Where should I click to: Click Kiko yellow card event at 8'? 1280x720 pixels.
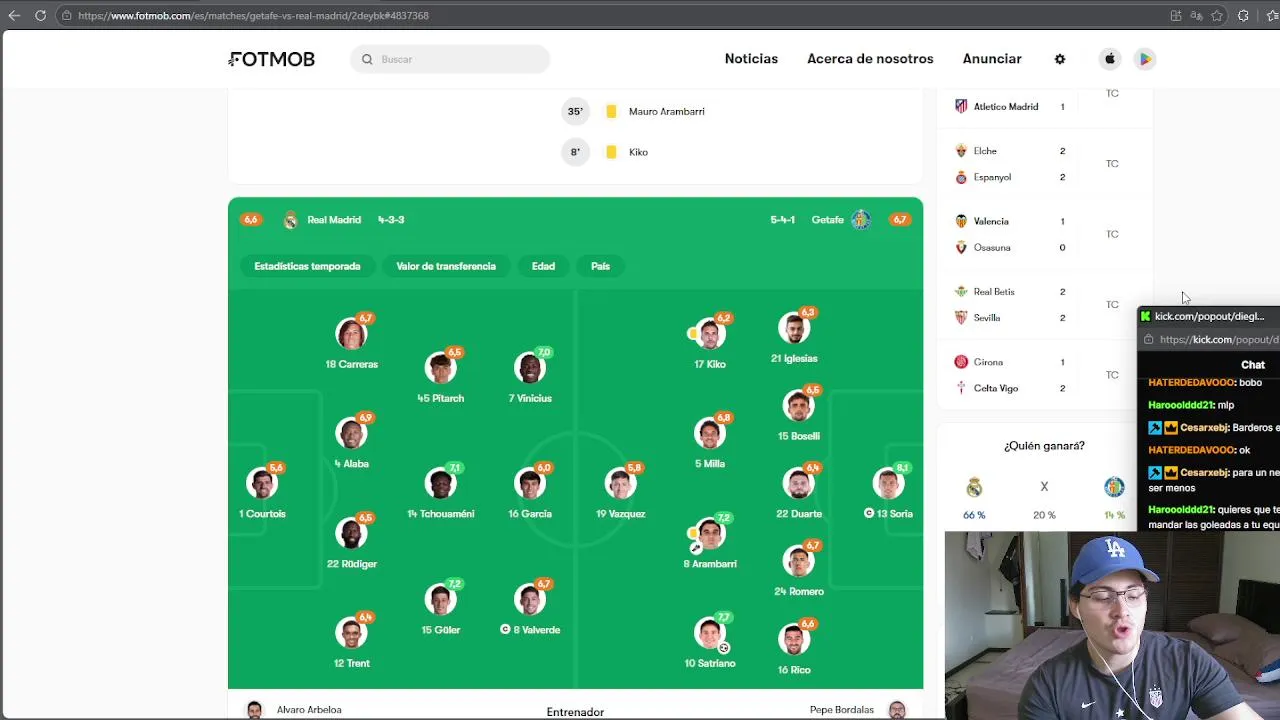[605, 152]
